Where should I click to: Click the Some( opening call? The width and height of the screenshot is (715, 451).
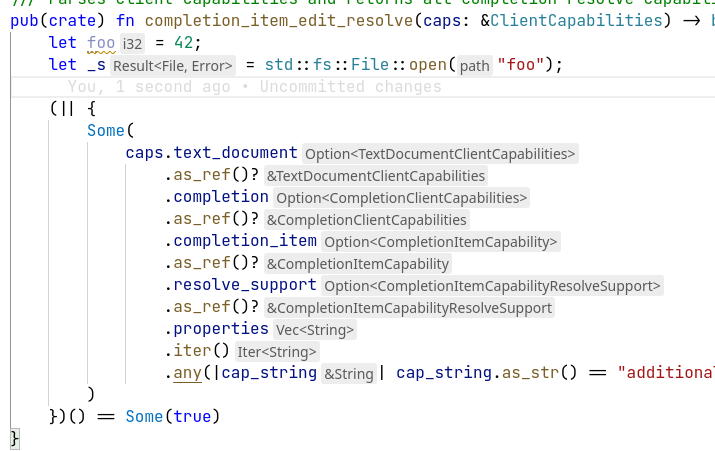(110, 131)
